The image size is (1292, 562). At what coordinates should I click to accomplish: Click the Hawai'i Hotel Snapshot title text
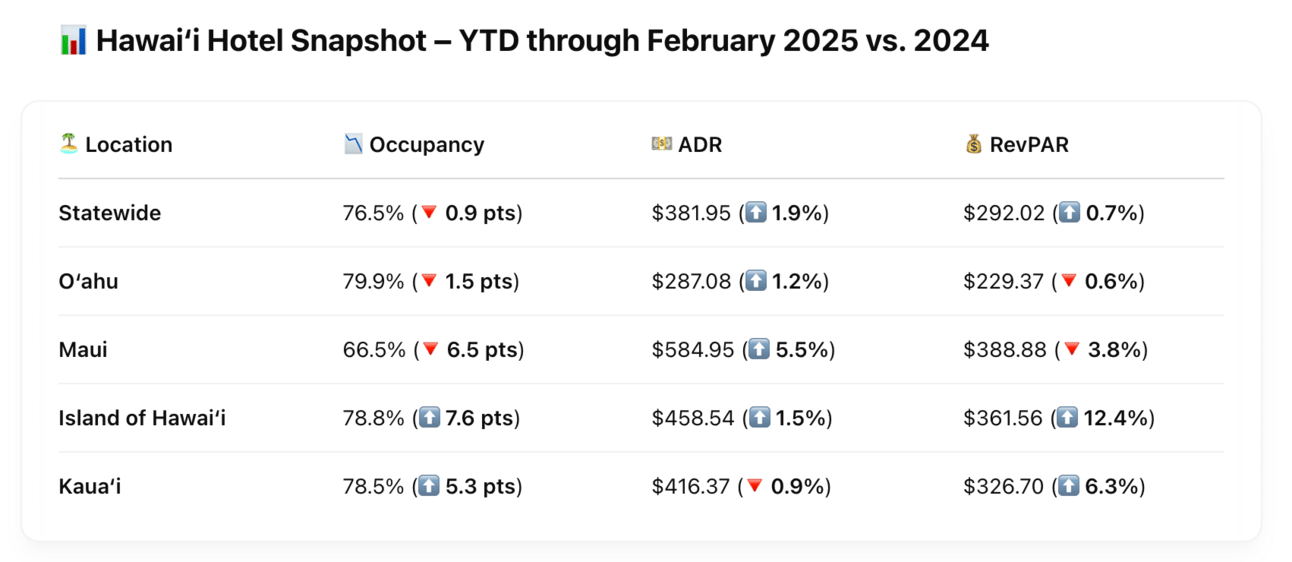[542, 42]
